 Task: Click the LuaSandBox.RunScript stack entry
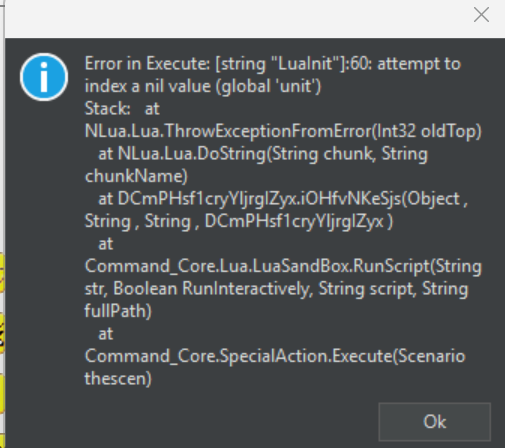click(283, 266)
